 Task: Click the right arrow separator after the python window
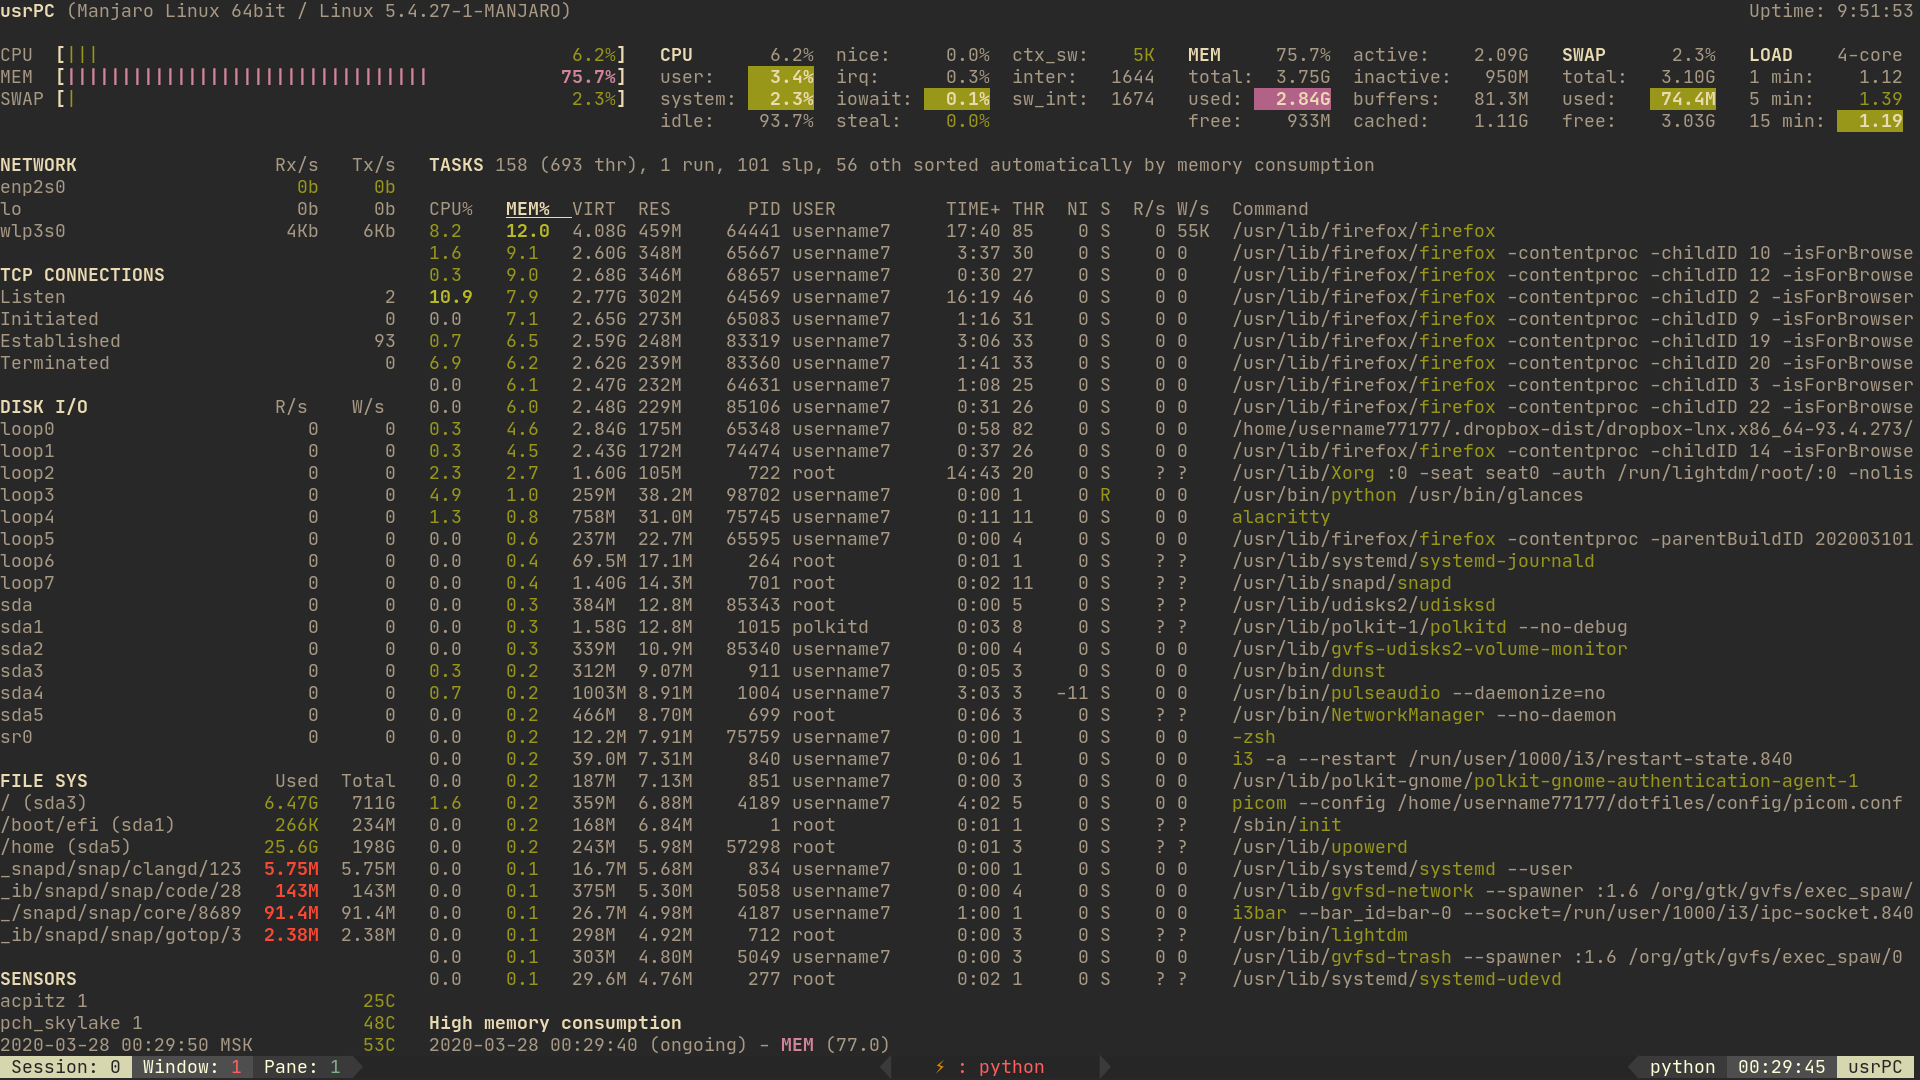(x=1104, y=1067)
